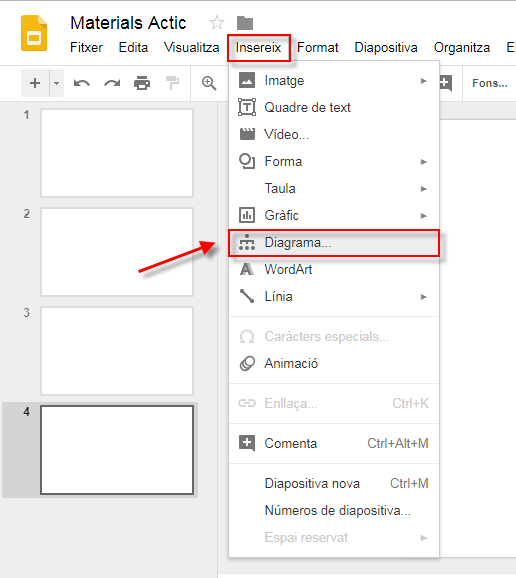Open the Google Slides home icon
The width and height of the screenshot is (516, 578).
(x=34, y=33)
